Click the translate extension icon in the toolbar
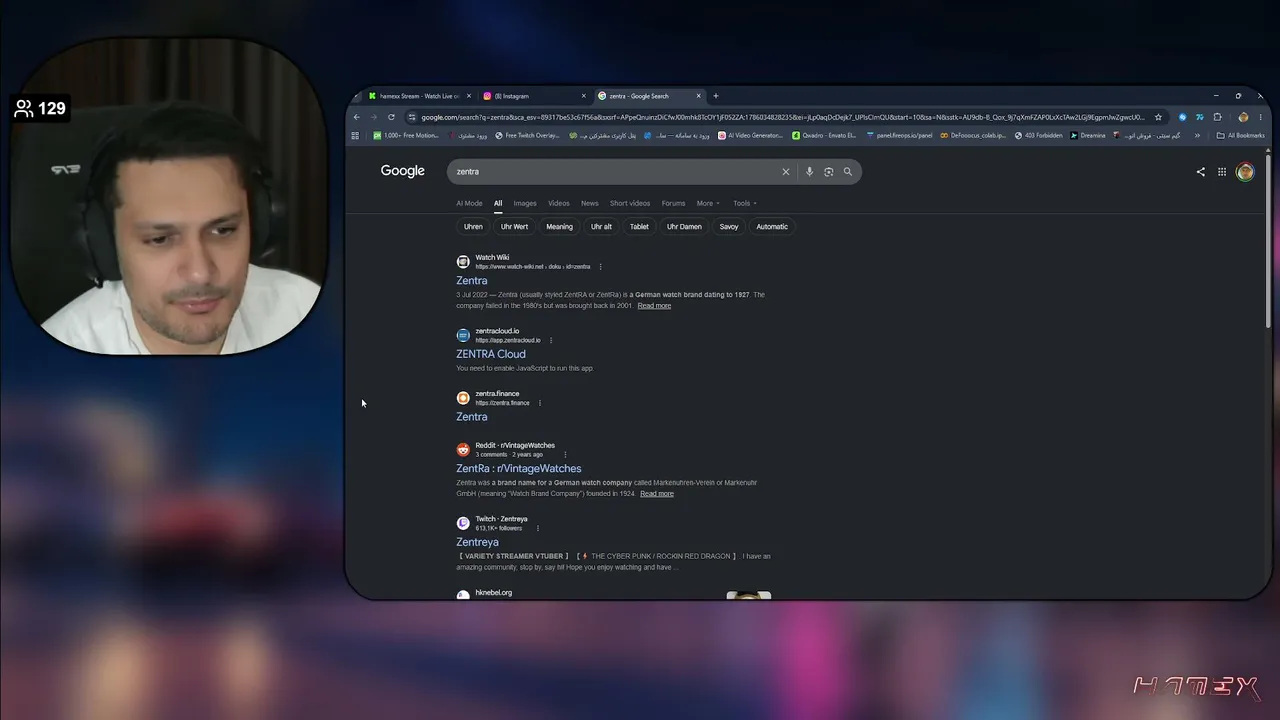1280x720 pixels. pyautogui.click(x=1200, y=117)
